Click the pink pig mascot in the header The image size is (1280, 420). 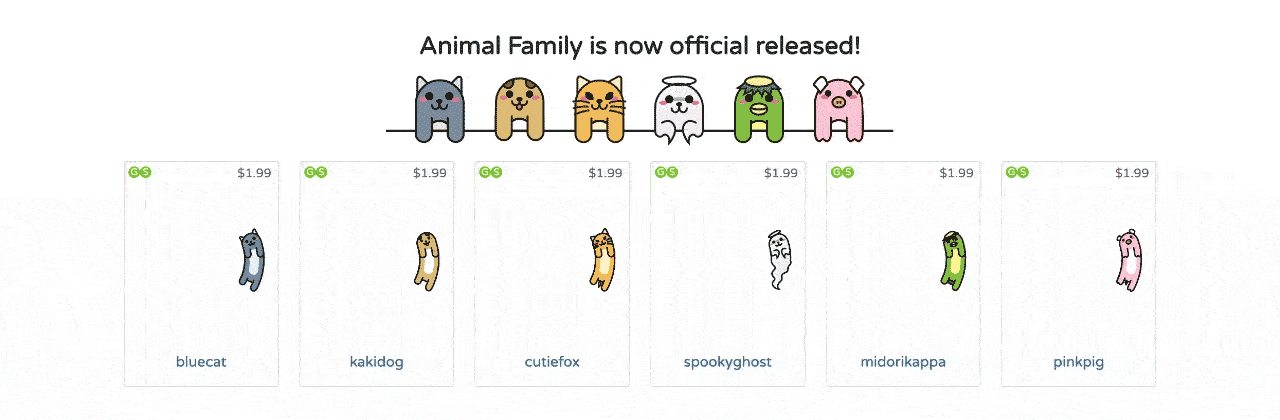coord(838,108)
